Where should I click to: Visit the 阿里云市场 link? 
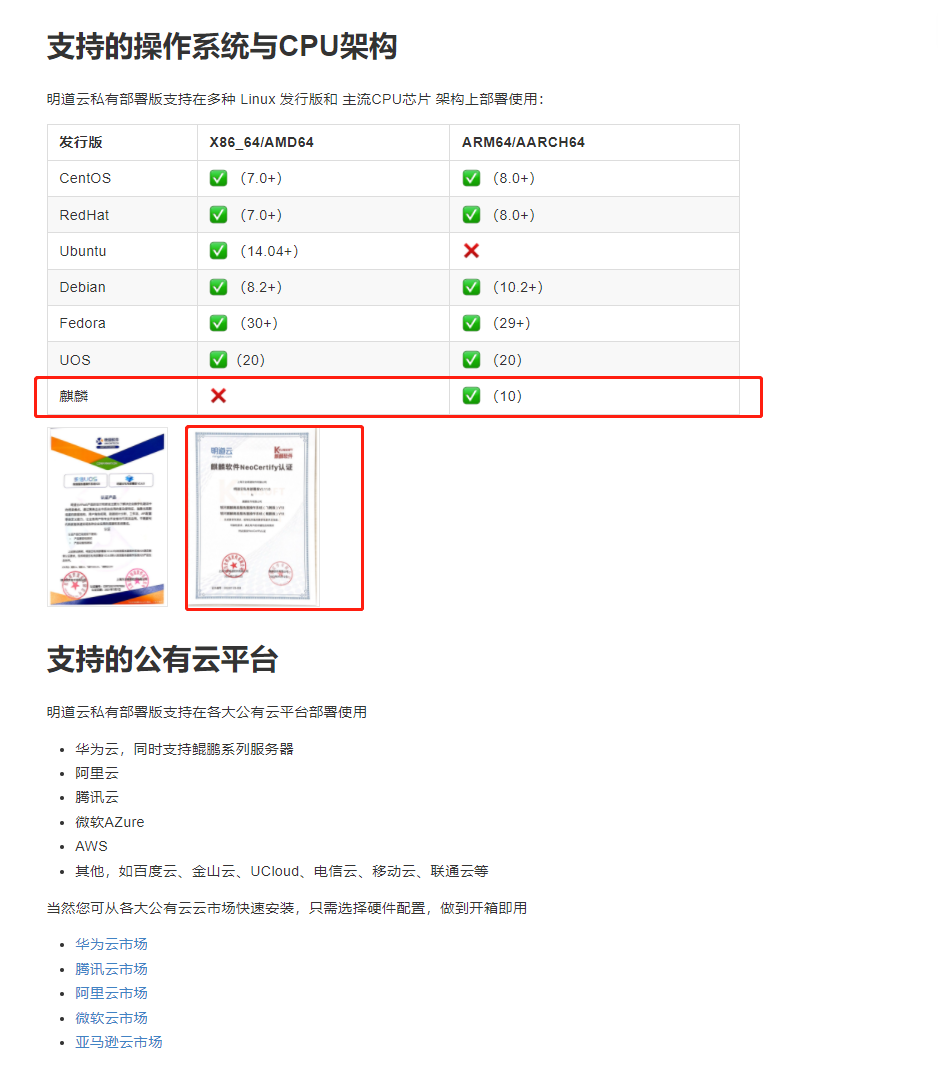111,993
